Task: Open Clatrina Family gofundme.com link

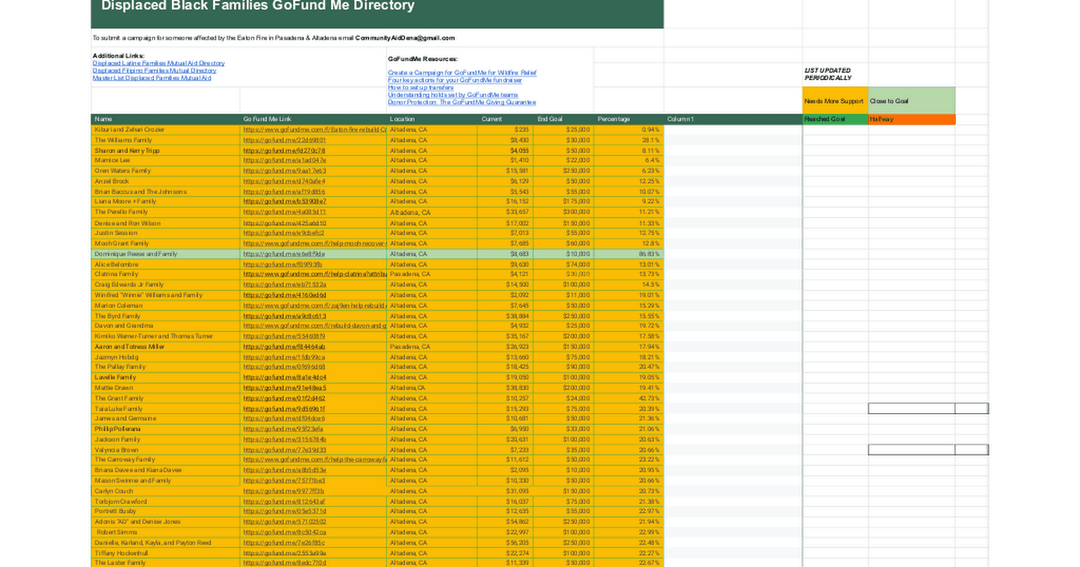Action: click(x=314, y=274)
